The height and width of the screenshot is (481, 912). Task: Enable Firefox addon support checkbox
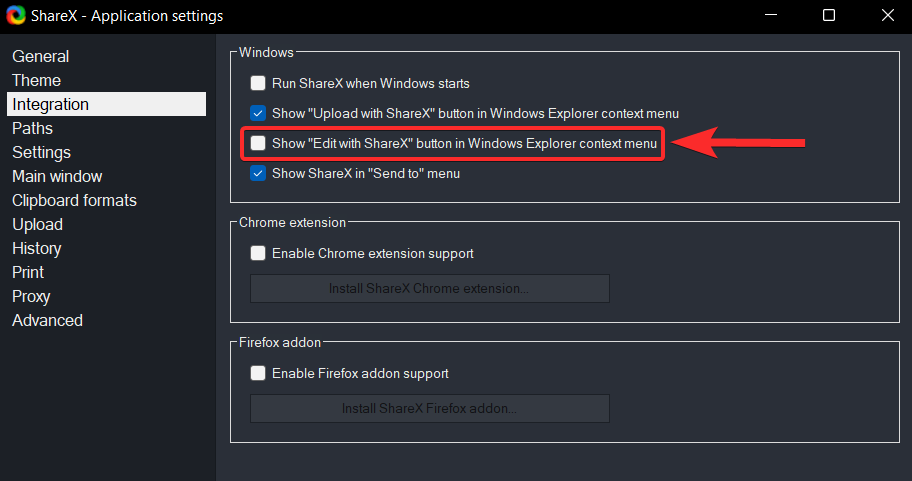258,373
